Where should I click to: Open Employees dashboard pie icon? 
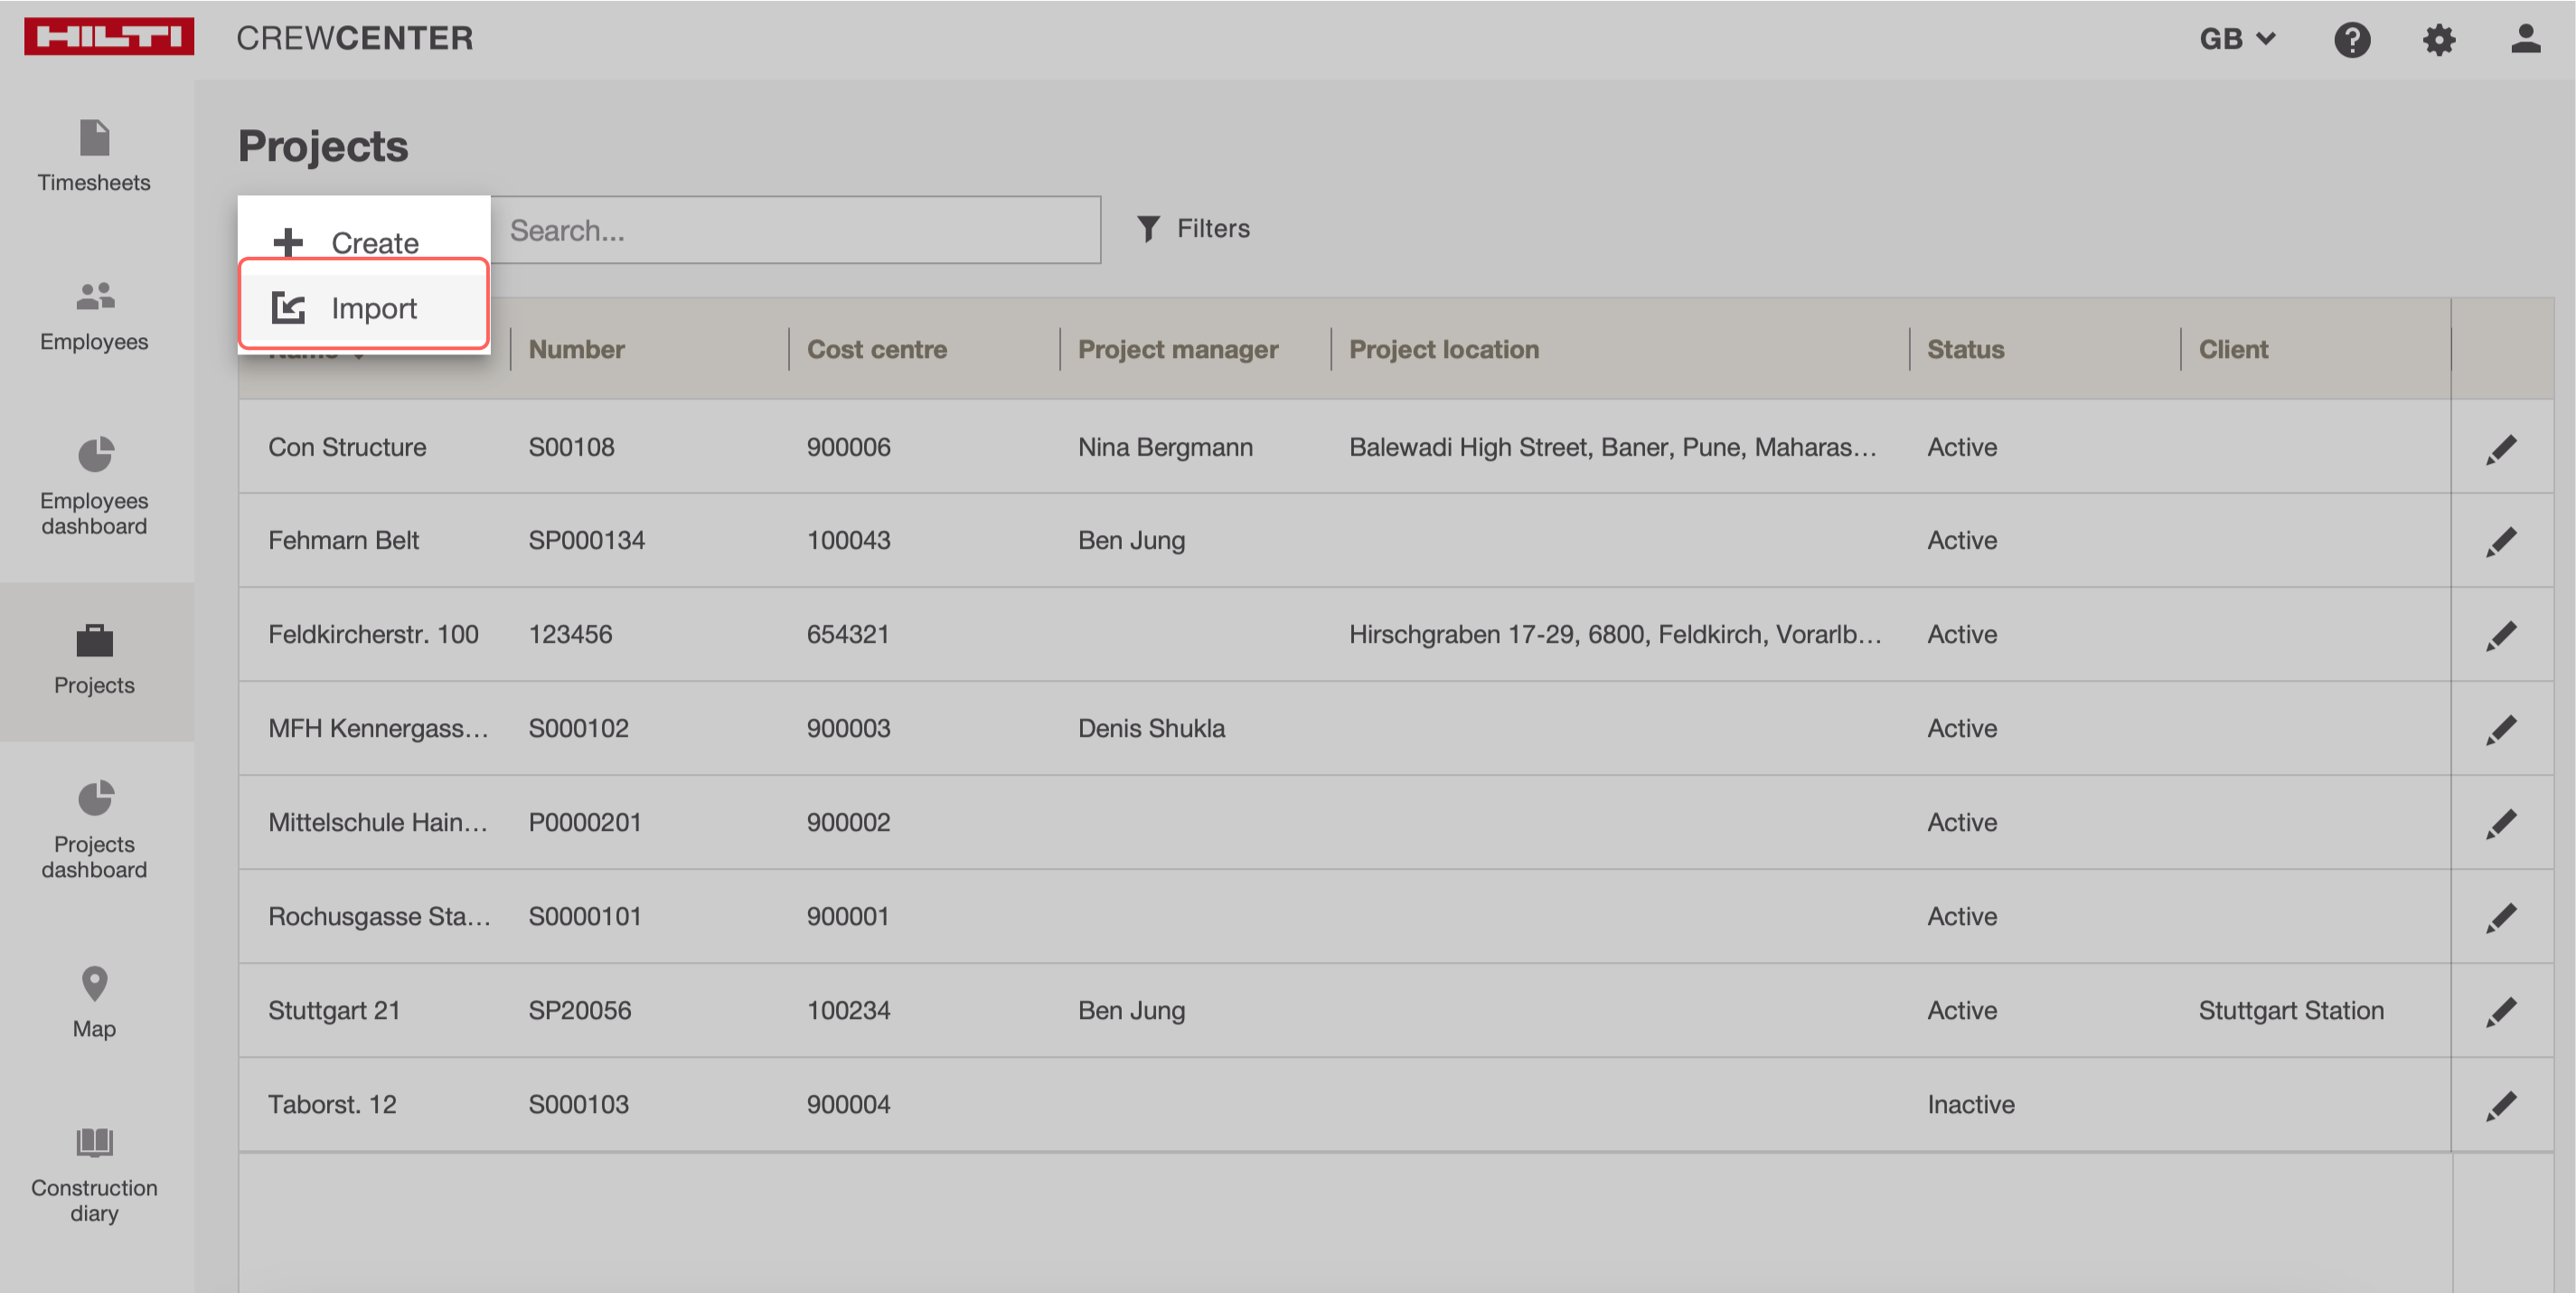tap(95, 456)
